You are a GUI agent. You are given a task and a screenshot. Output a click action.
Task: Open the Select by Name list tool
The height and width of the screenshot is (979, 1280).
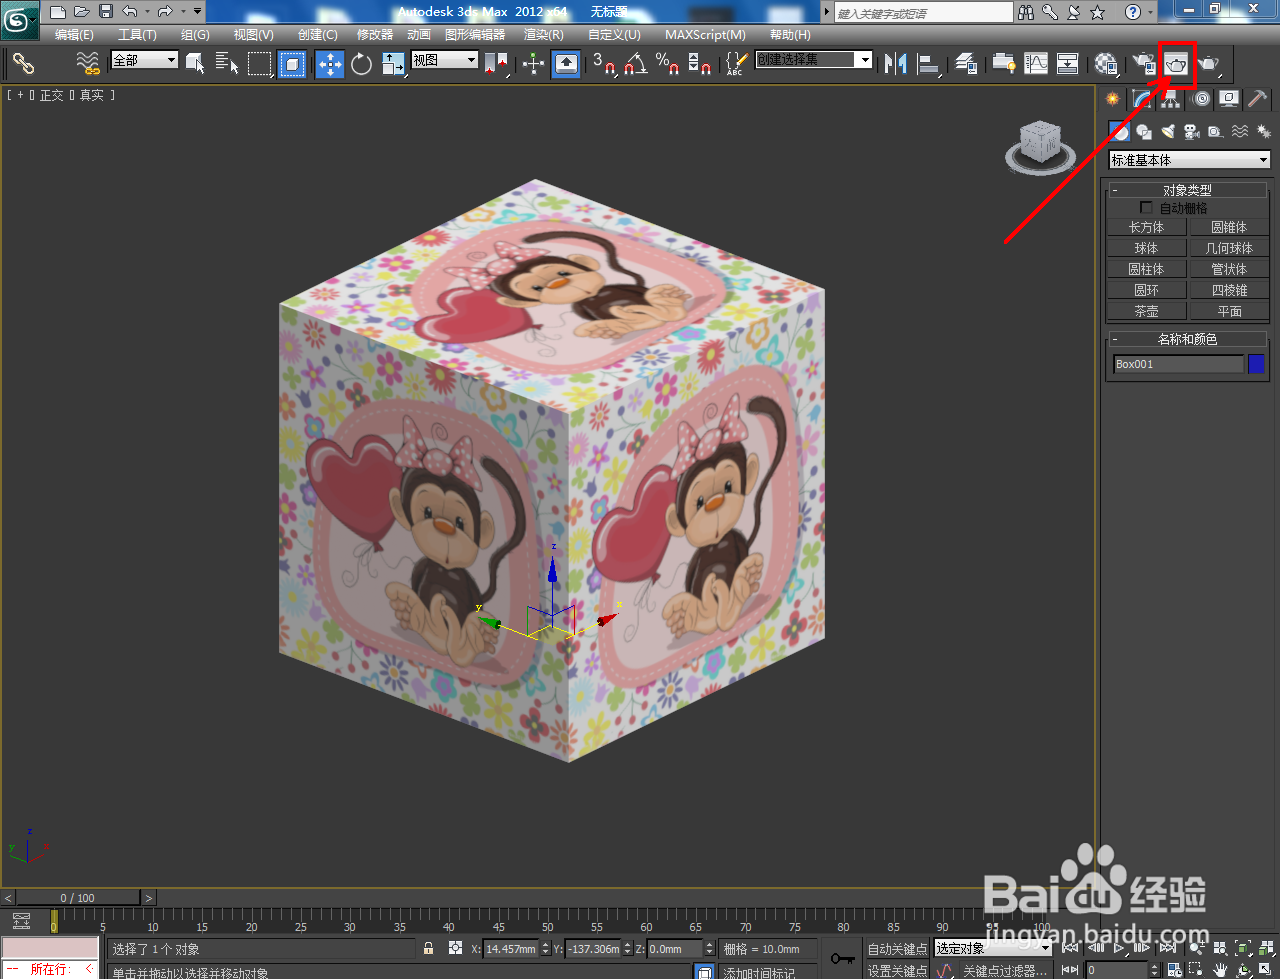[227, 64]
